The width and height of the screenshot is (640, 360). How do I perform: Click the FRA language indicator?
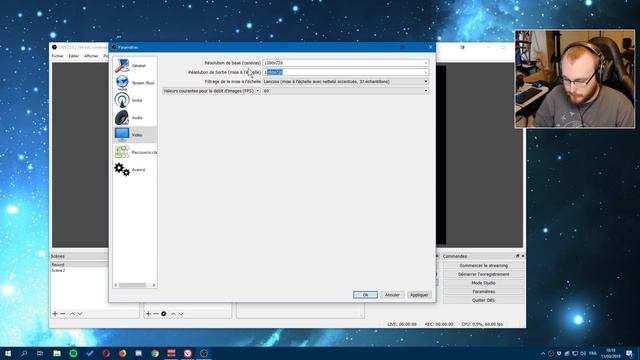point(593,353)
